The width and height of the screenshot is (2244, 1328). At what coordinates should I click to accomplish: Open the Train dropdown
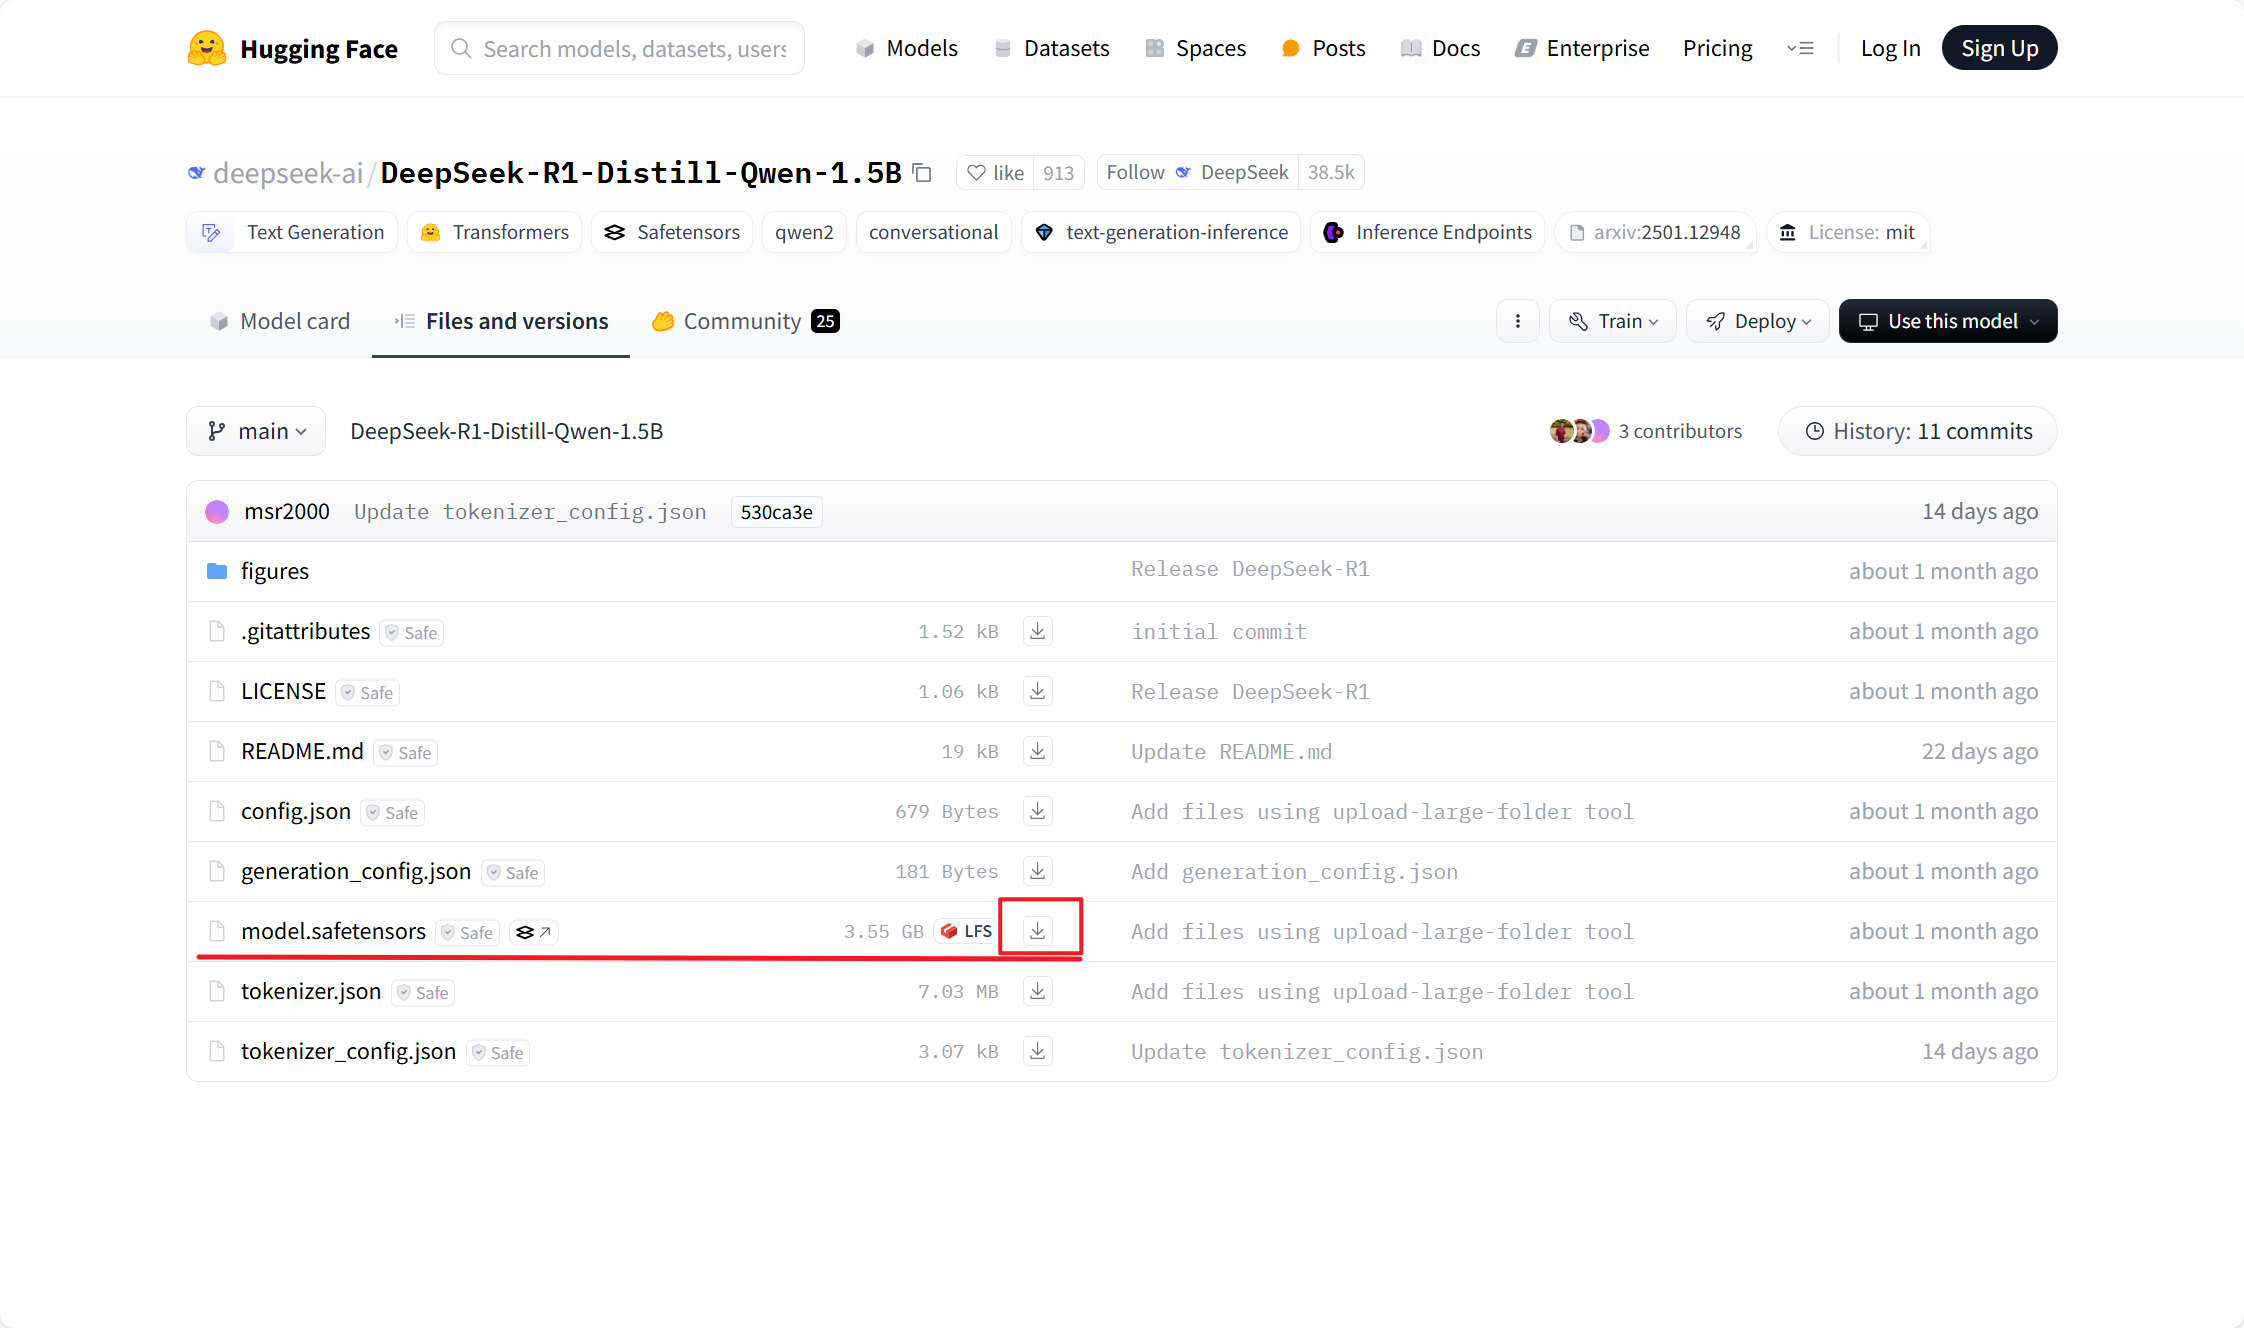point(1612,321)
